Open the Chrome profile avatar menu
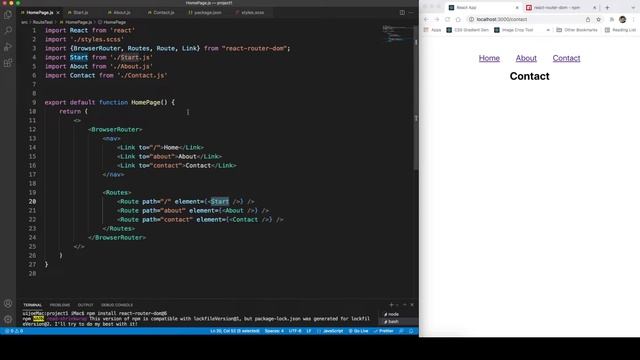 click(x=622, y=19)
